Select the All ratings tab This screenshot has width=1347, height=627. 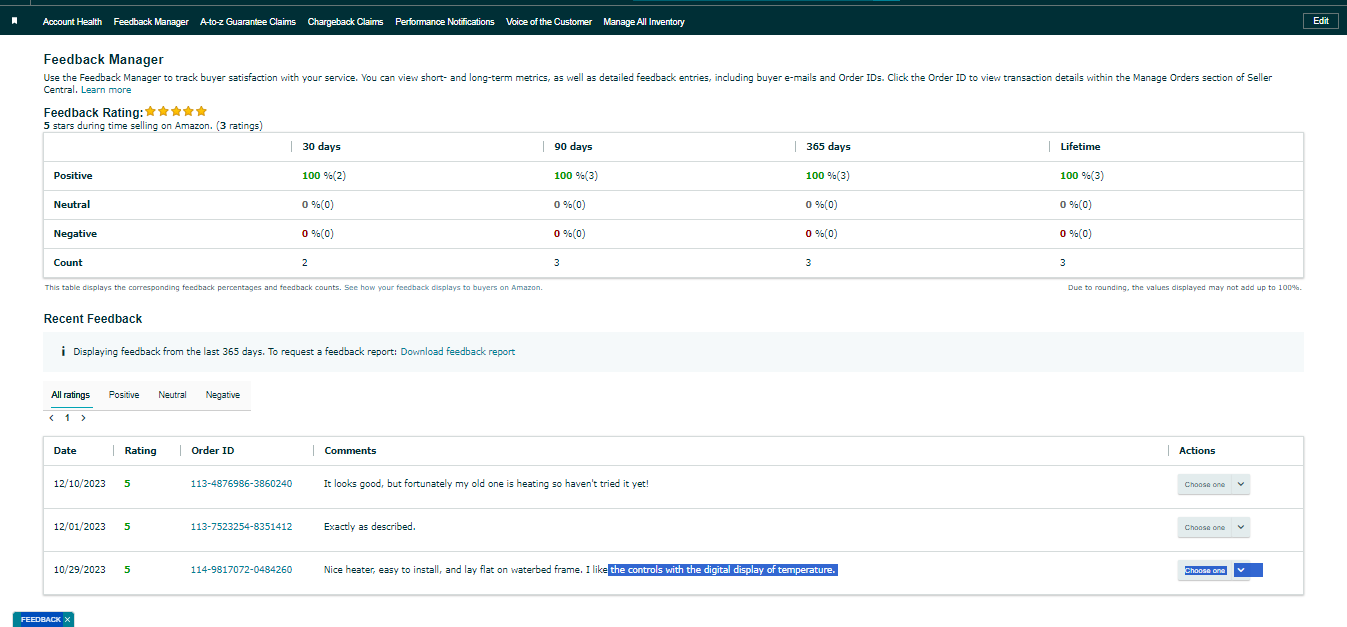pyautogui.click(x=72, y=395)
